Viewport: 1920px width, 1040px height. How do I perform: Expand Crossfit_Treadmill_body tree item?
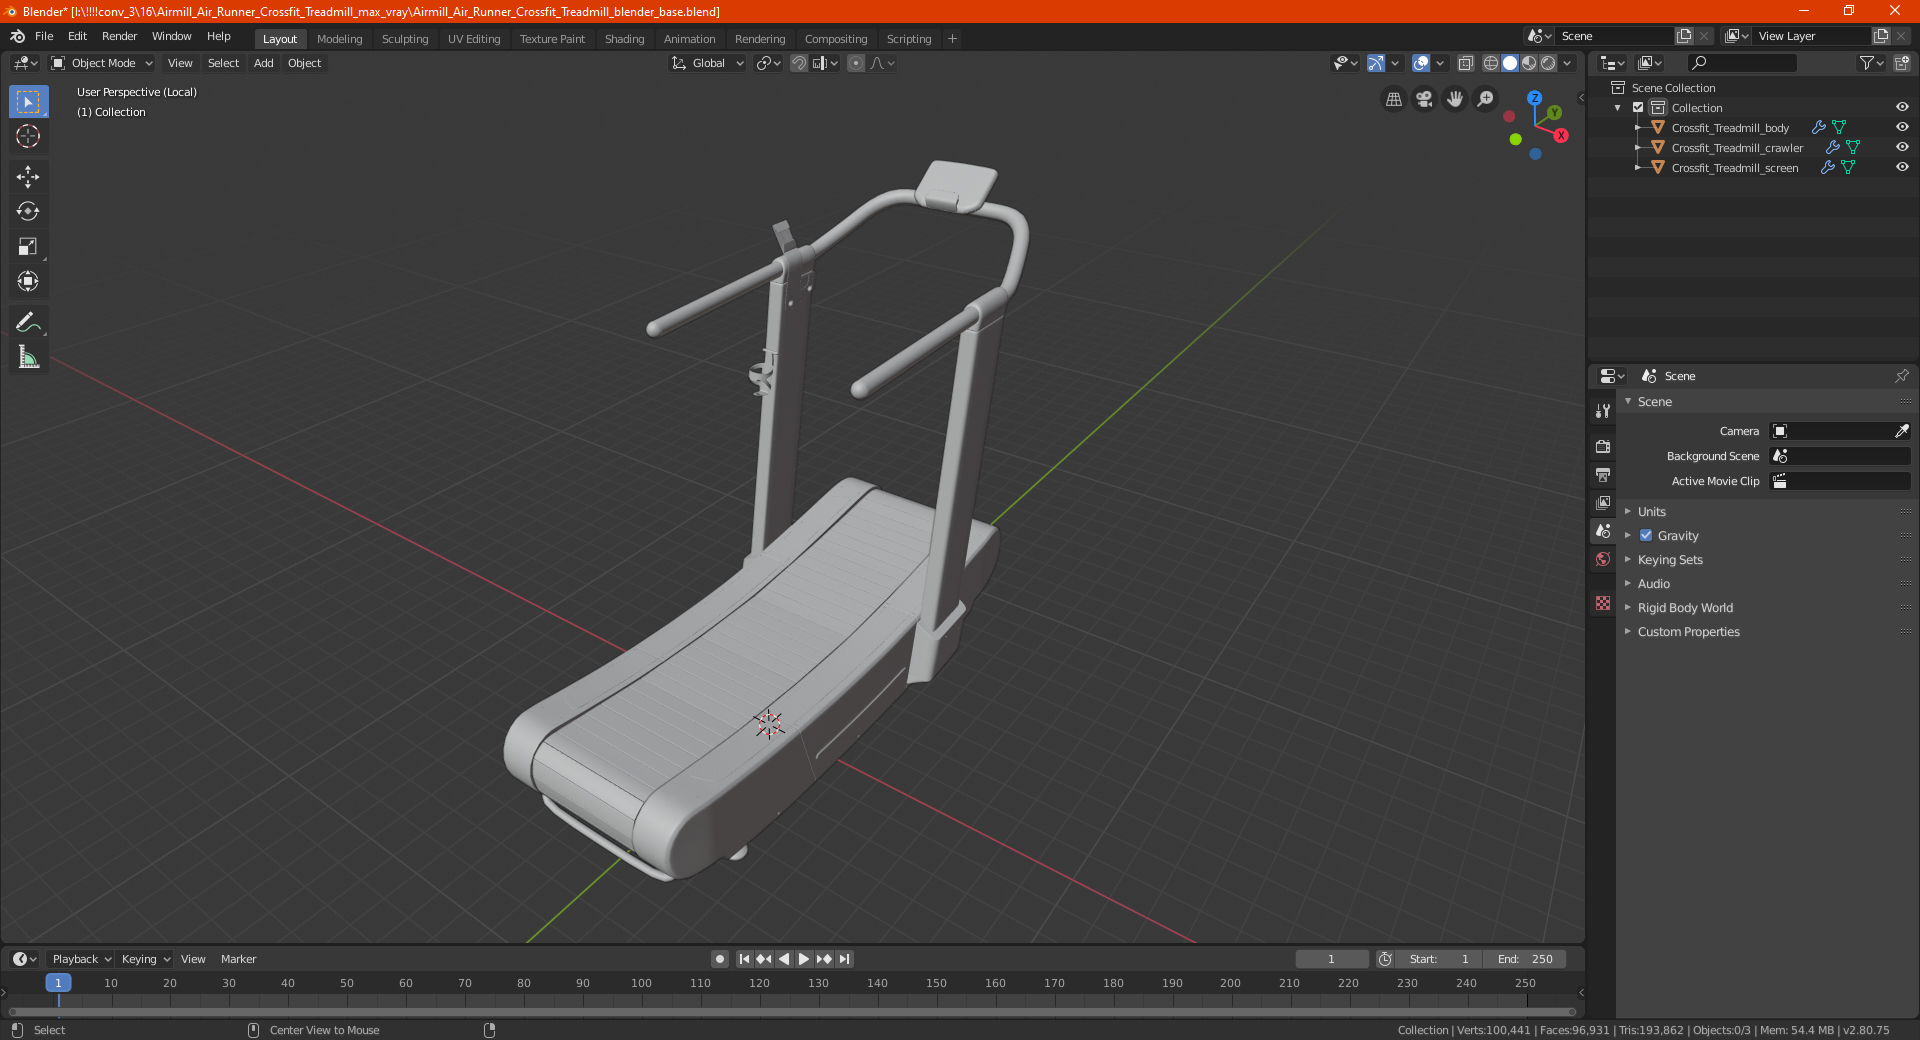click(1638, 128)
